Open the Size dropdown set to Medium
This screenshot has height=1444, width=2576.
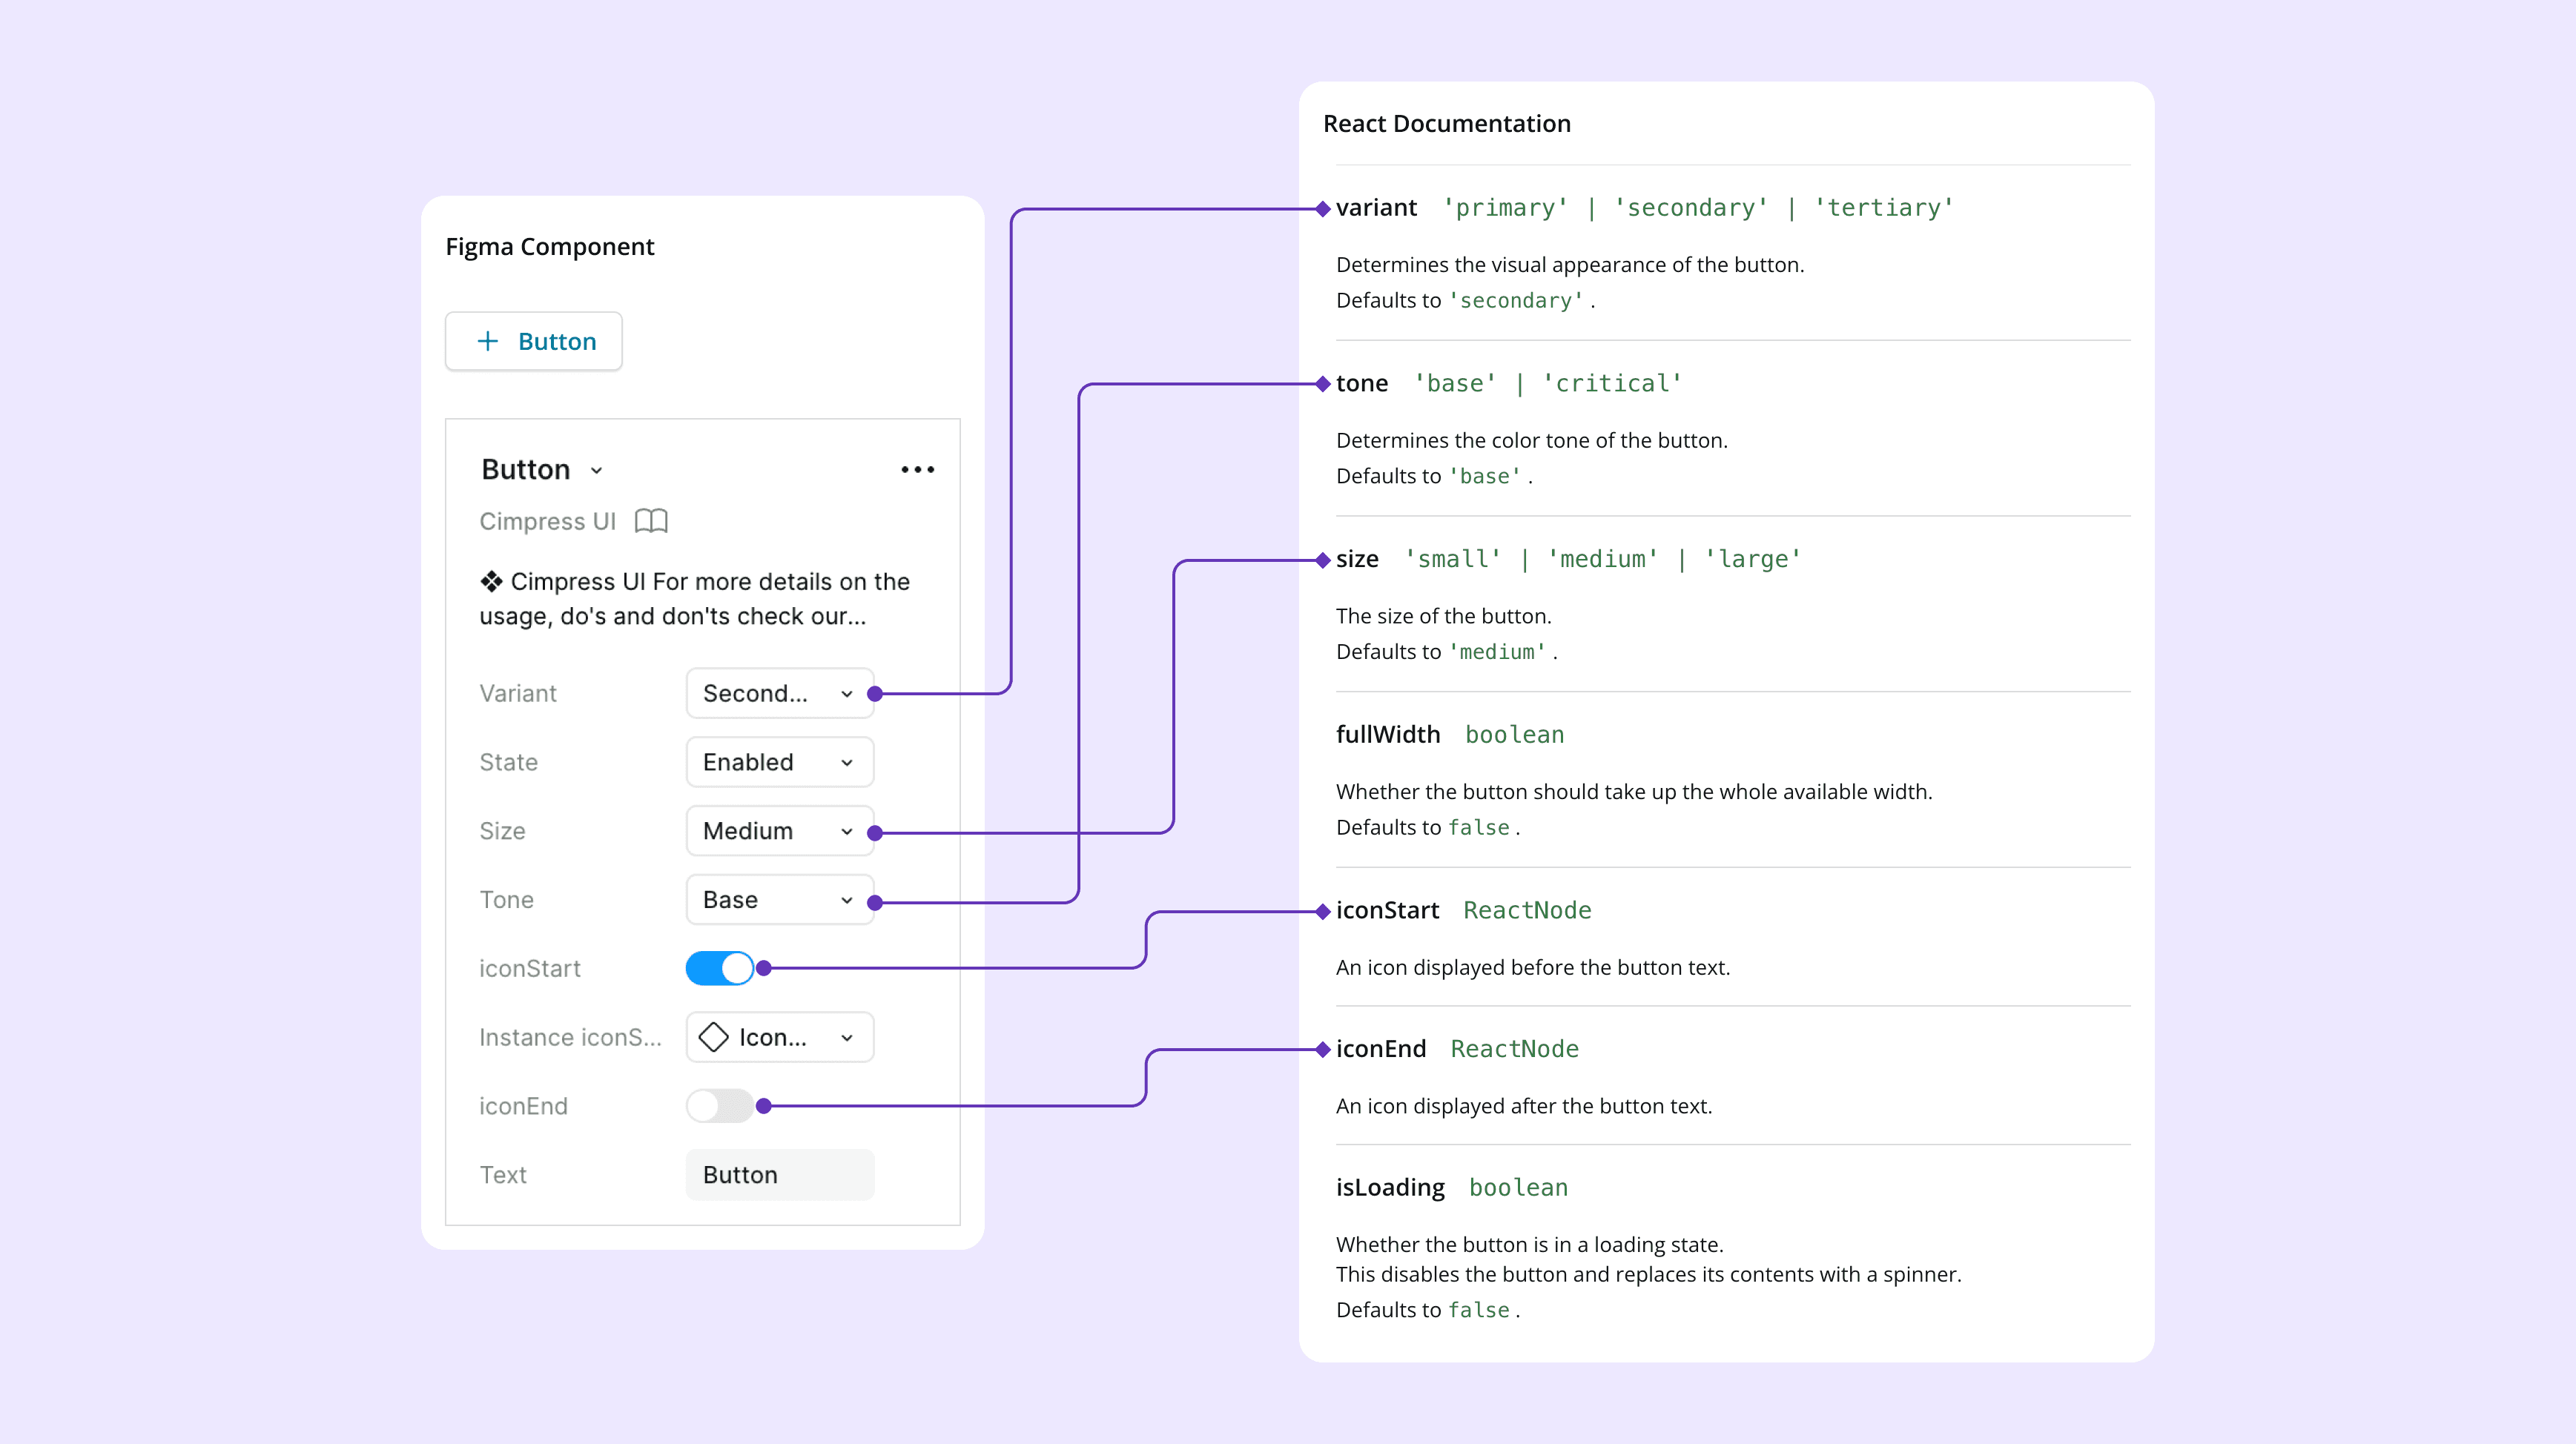click(x=779, y=831)
